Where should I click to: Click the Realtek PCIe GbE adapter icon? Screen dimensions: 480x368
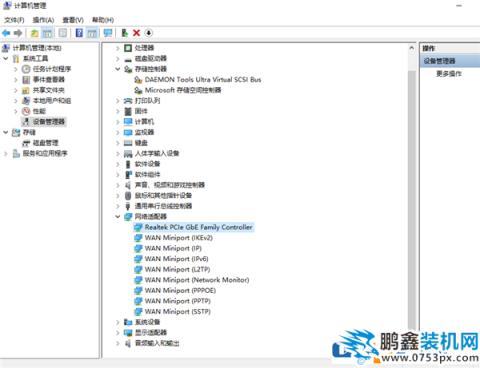[138, 227]
